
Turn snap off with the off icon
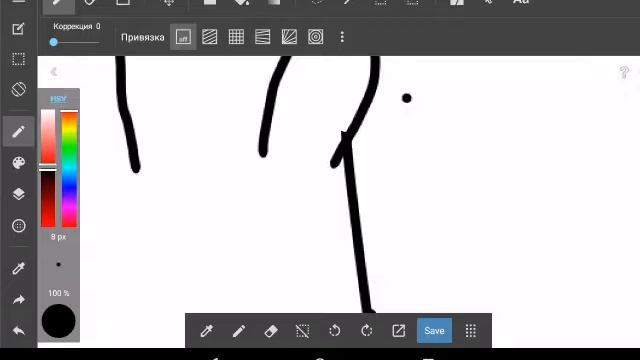[183, 37]
